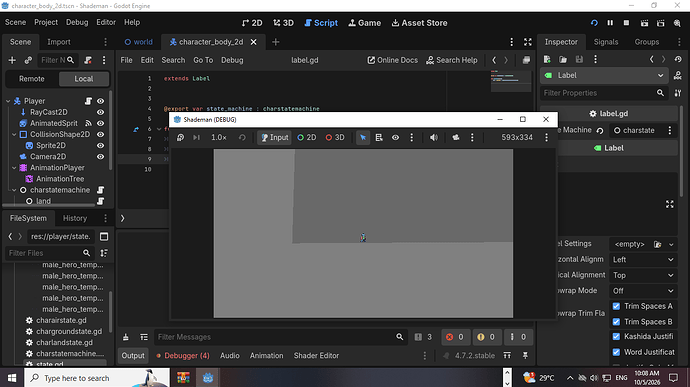The image size is (690, 387).
Task: Revert State Machine property icon
Action: coord(600,130)
